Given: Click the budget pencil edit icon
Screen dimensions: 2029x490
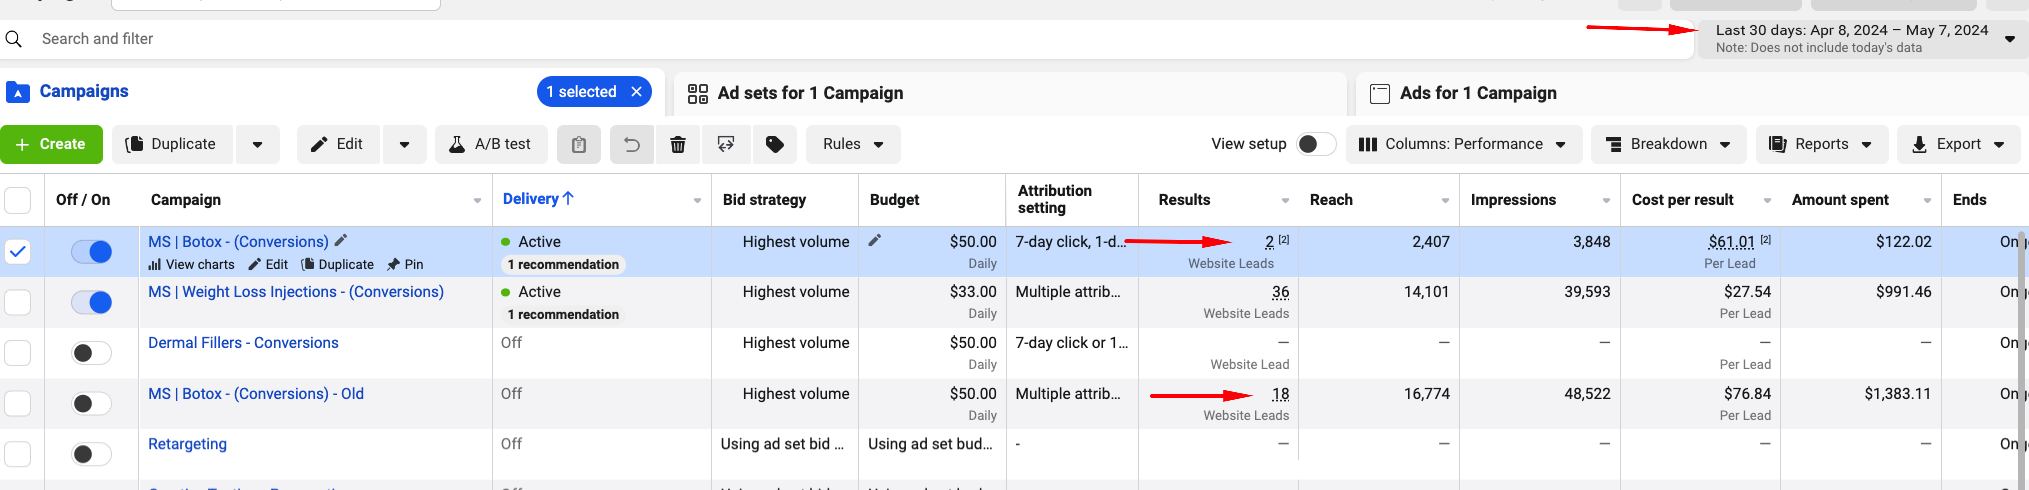Looking at the screenshot, I should (x=875, y=240).
